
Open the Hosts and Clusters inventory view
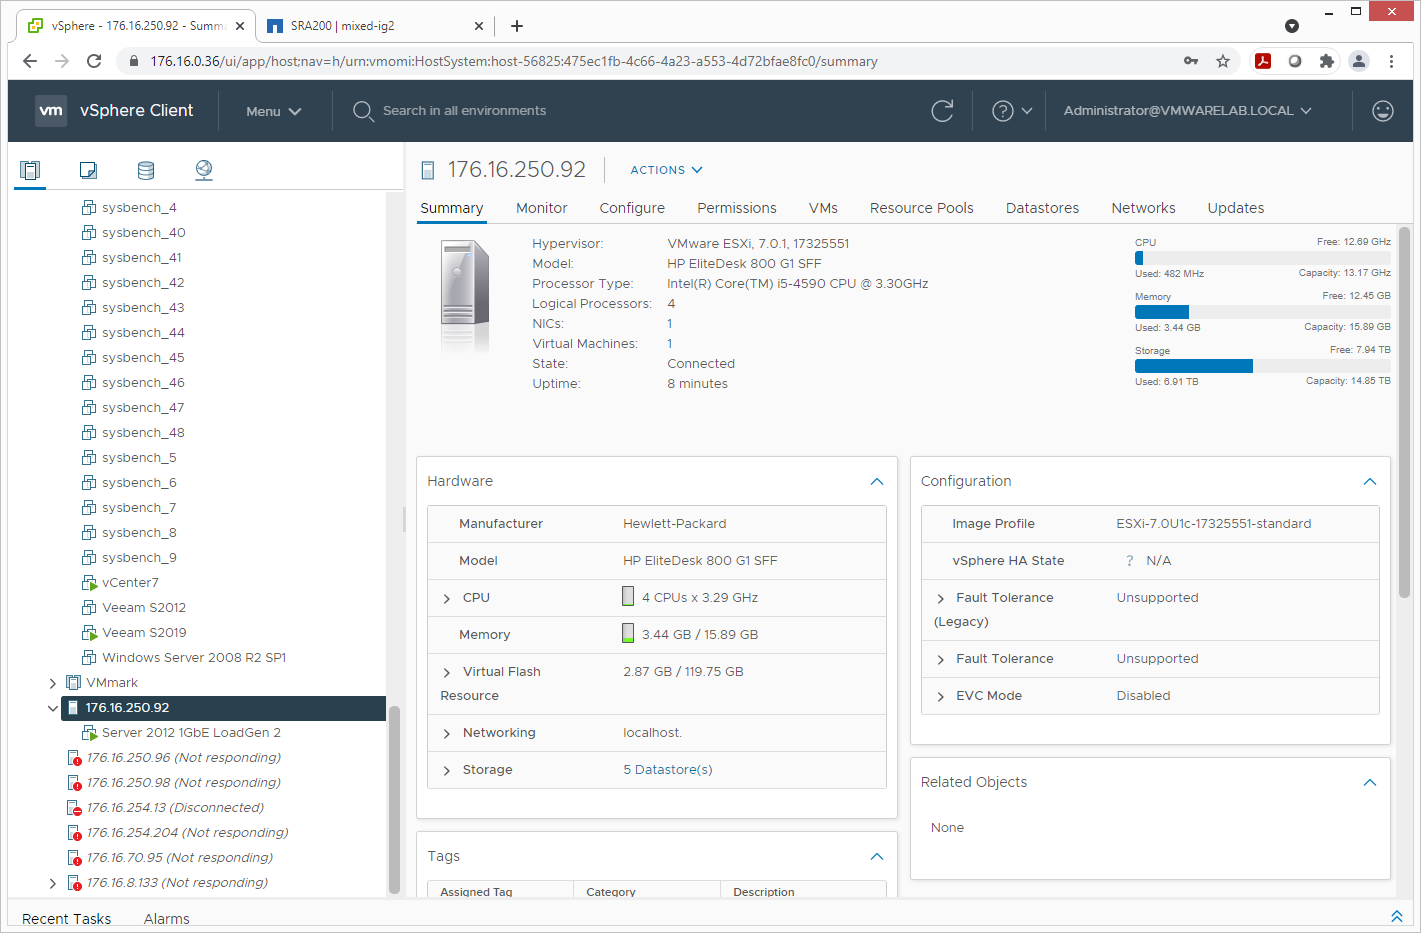pos(30,170)
